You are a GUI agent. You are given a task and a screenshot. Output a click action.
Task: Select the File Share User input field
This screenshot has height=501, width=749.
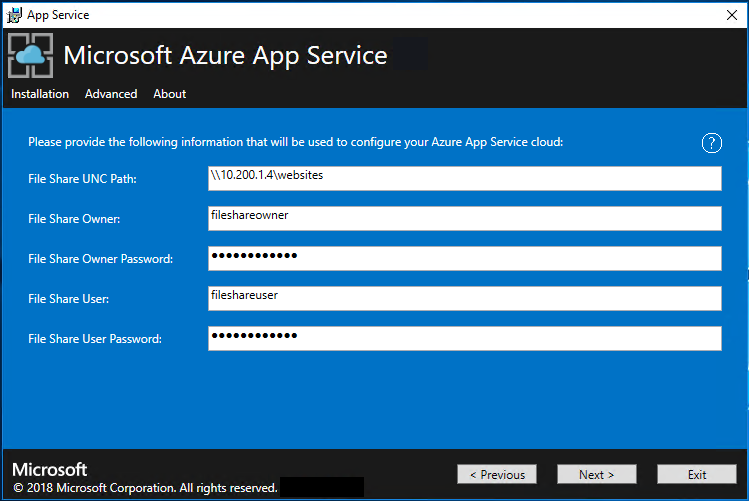click(465, 298)
